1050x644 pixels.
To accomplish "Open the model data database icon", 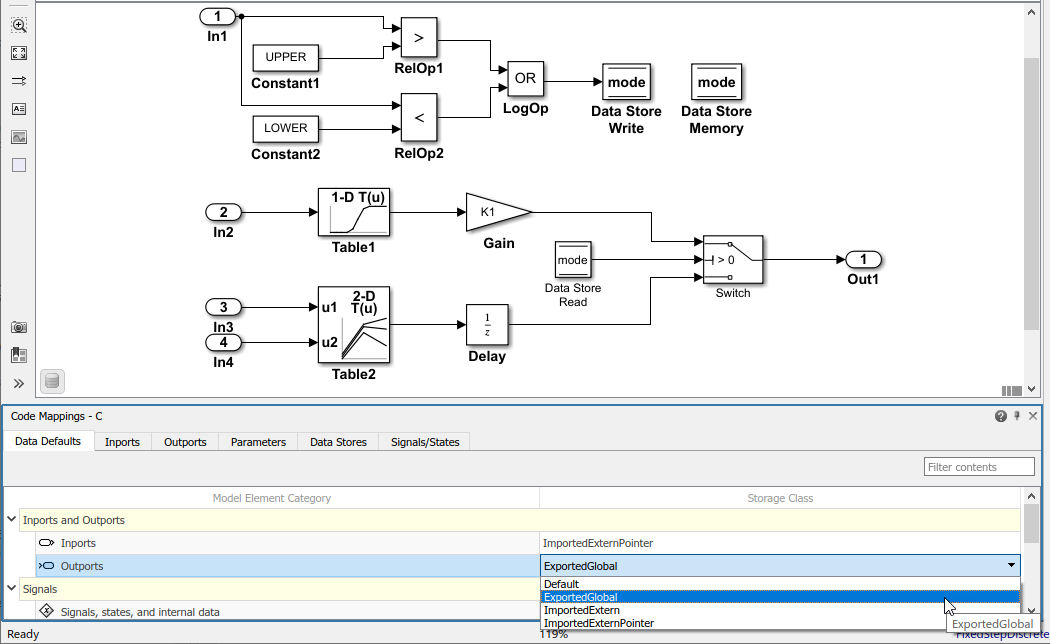I will tap(52, 381).
